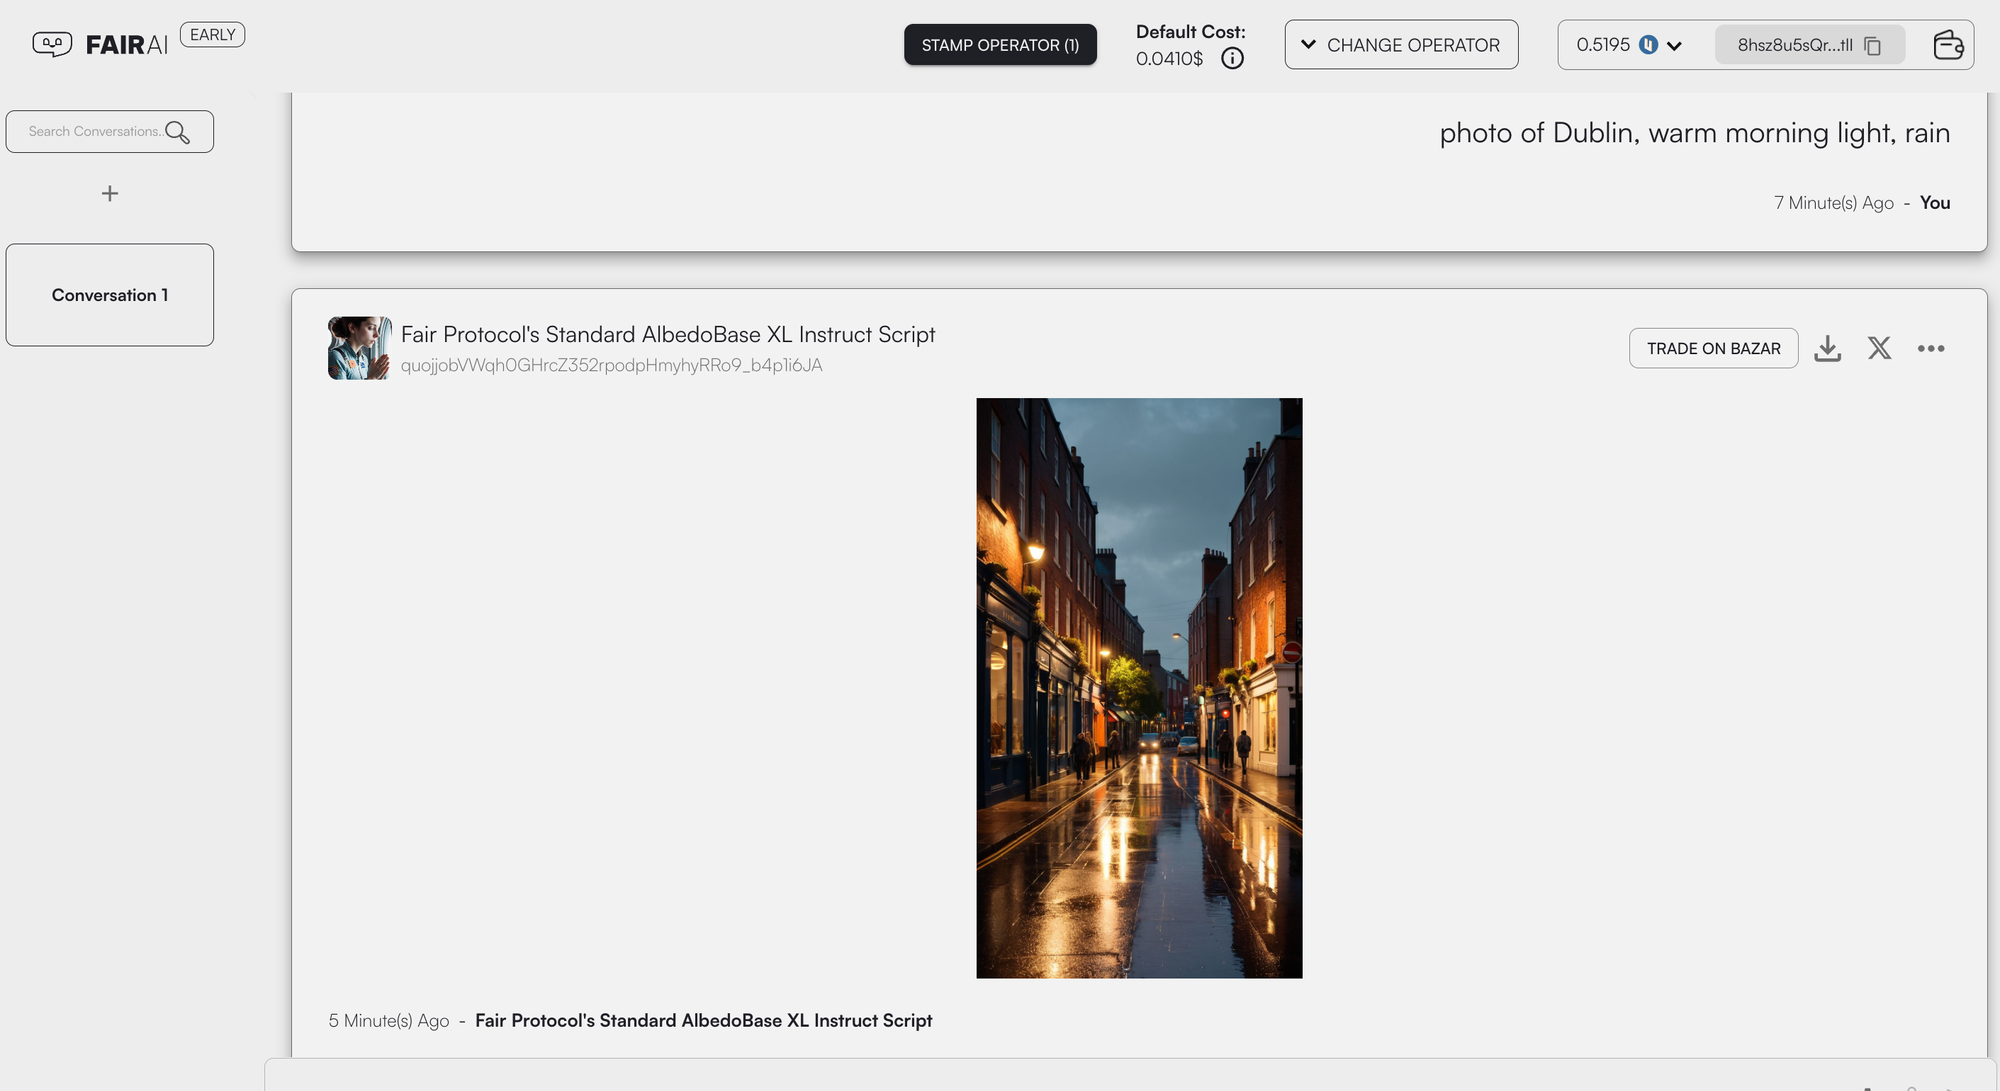Click the AlbedoBase script avatar thumbnail
2000x1091 pixels.
[x=360, y=348]
